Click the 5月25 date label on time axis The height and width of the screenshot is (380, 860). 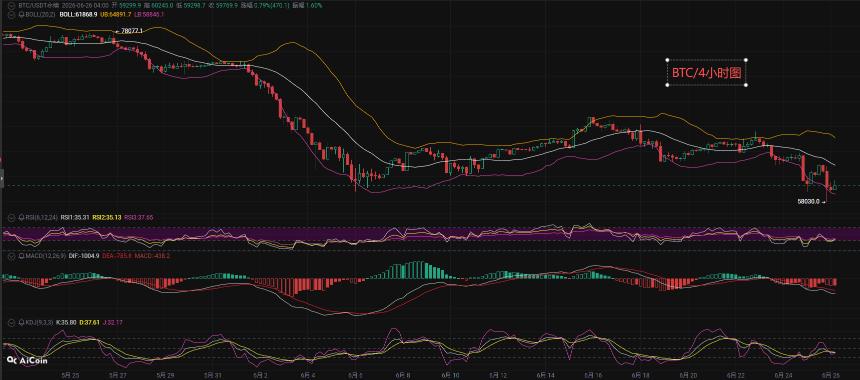pos(71,375)
